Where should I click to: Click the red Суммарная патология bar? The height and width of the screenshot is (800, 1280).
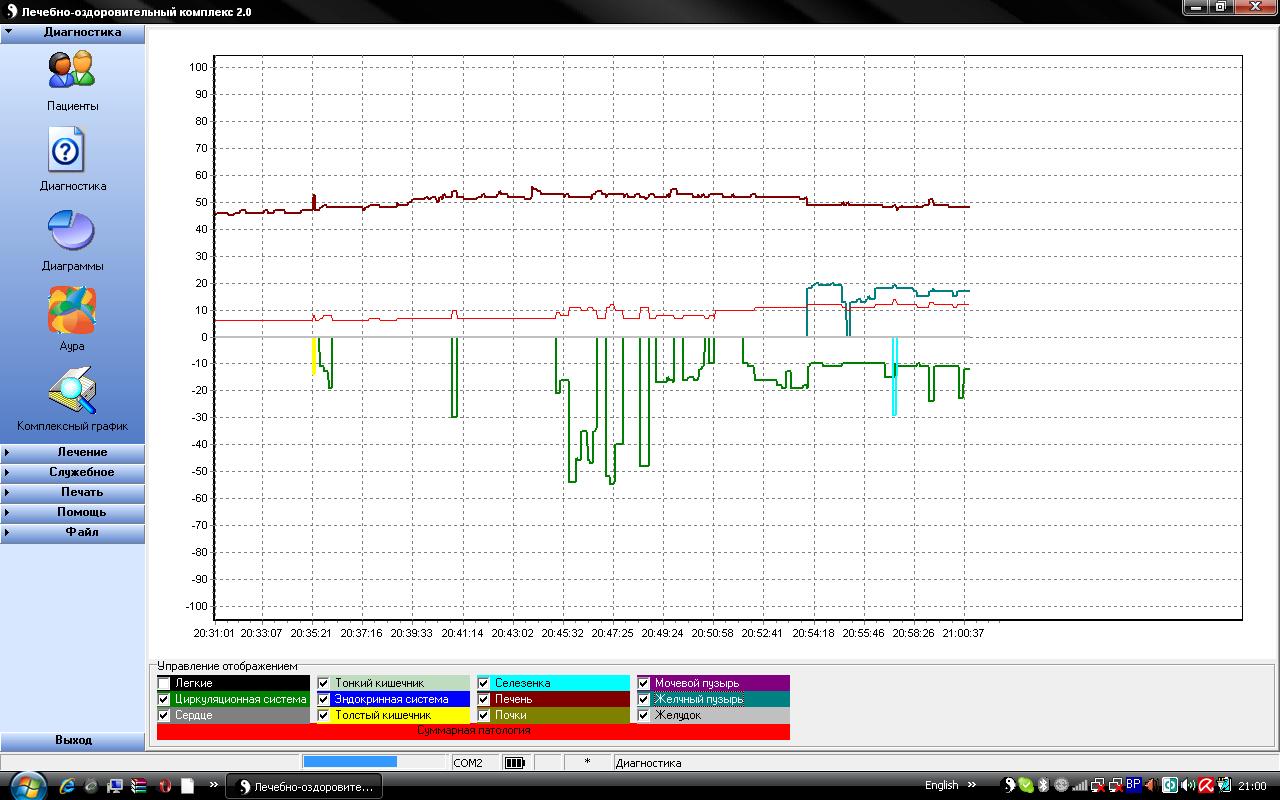point(473,732)
